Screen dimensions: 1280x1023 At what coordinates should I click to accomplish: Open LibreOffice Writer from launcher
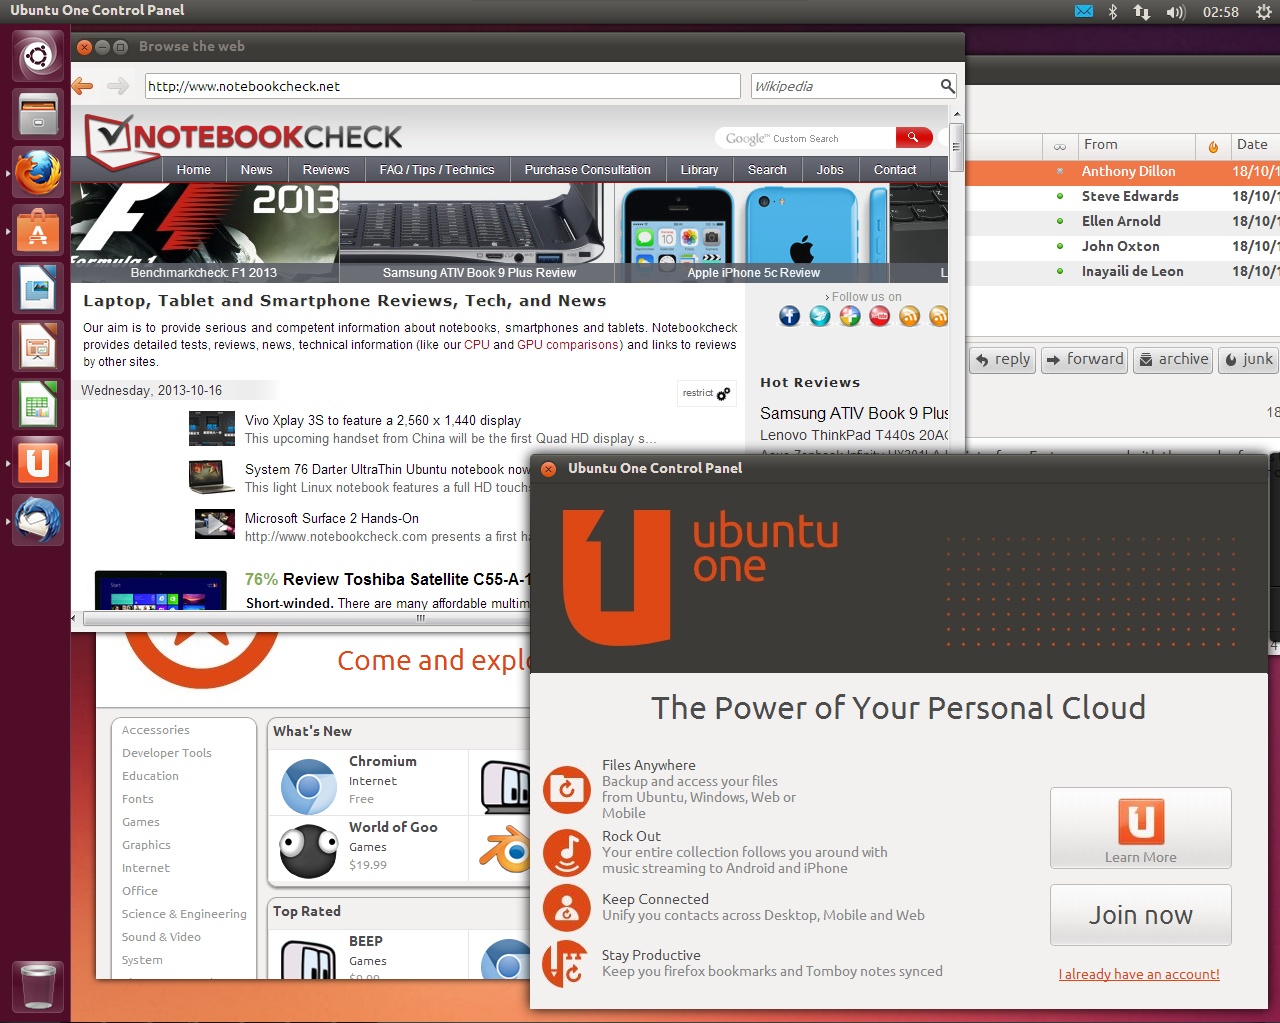(38, 288)
